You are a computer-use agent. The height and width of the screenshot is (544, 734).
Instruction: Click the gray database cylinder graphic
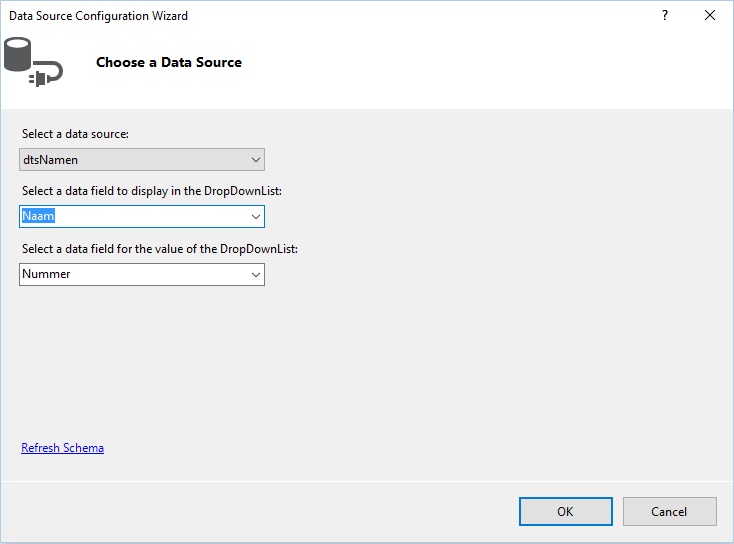click(18, 54)
